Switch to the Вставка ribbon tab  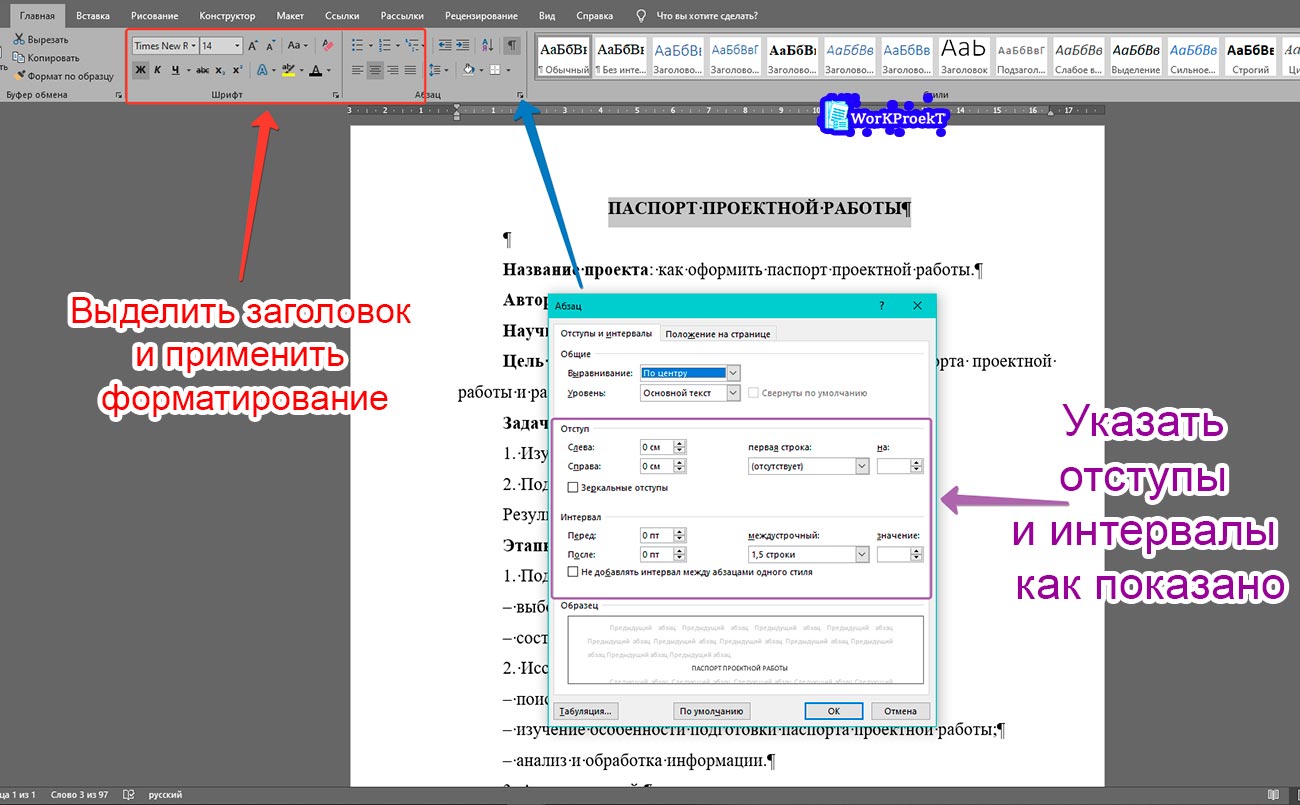click(x=93, y=15)
